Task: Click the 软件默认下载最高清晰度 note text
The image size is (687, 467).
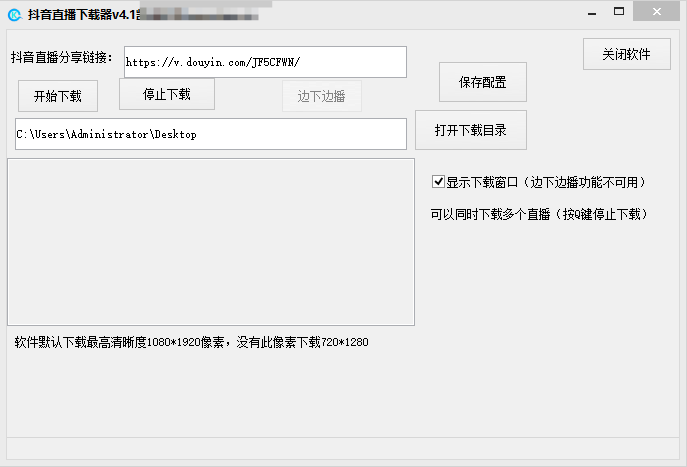Action: point(191,342)
